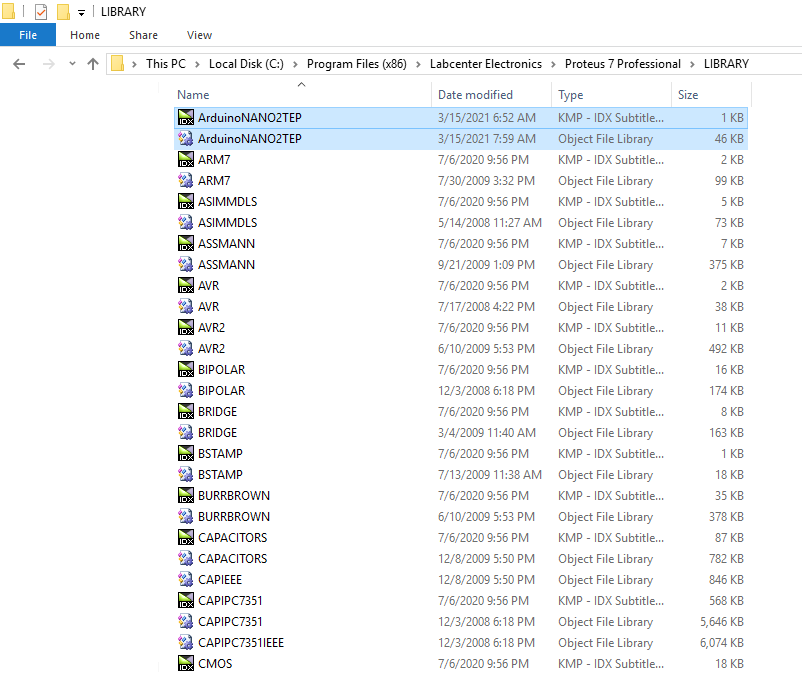
Task: Click the Object File Library icon of BURRBROWN
Action: click(x=186, y=516)
